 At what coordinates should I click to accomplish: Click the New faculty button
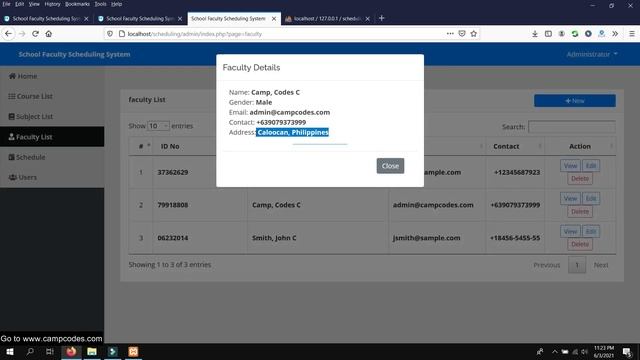tap(575, 101)
